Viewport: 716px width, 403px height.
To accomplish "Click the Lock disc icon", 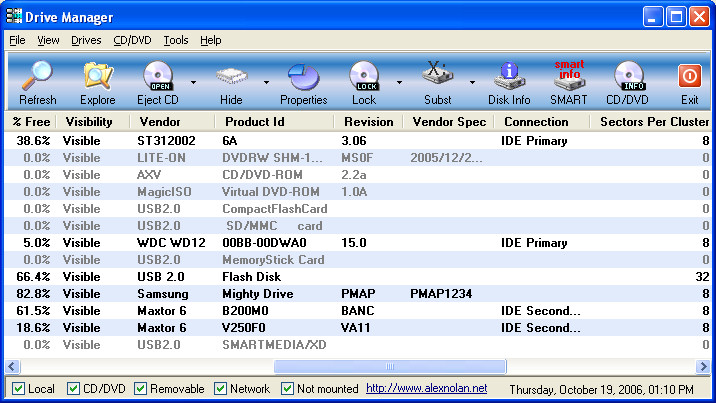I will tap(364, 76).
